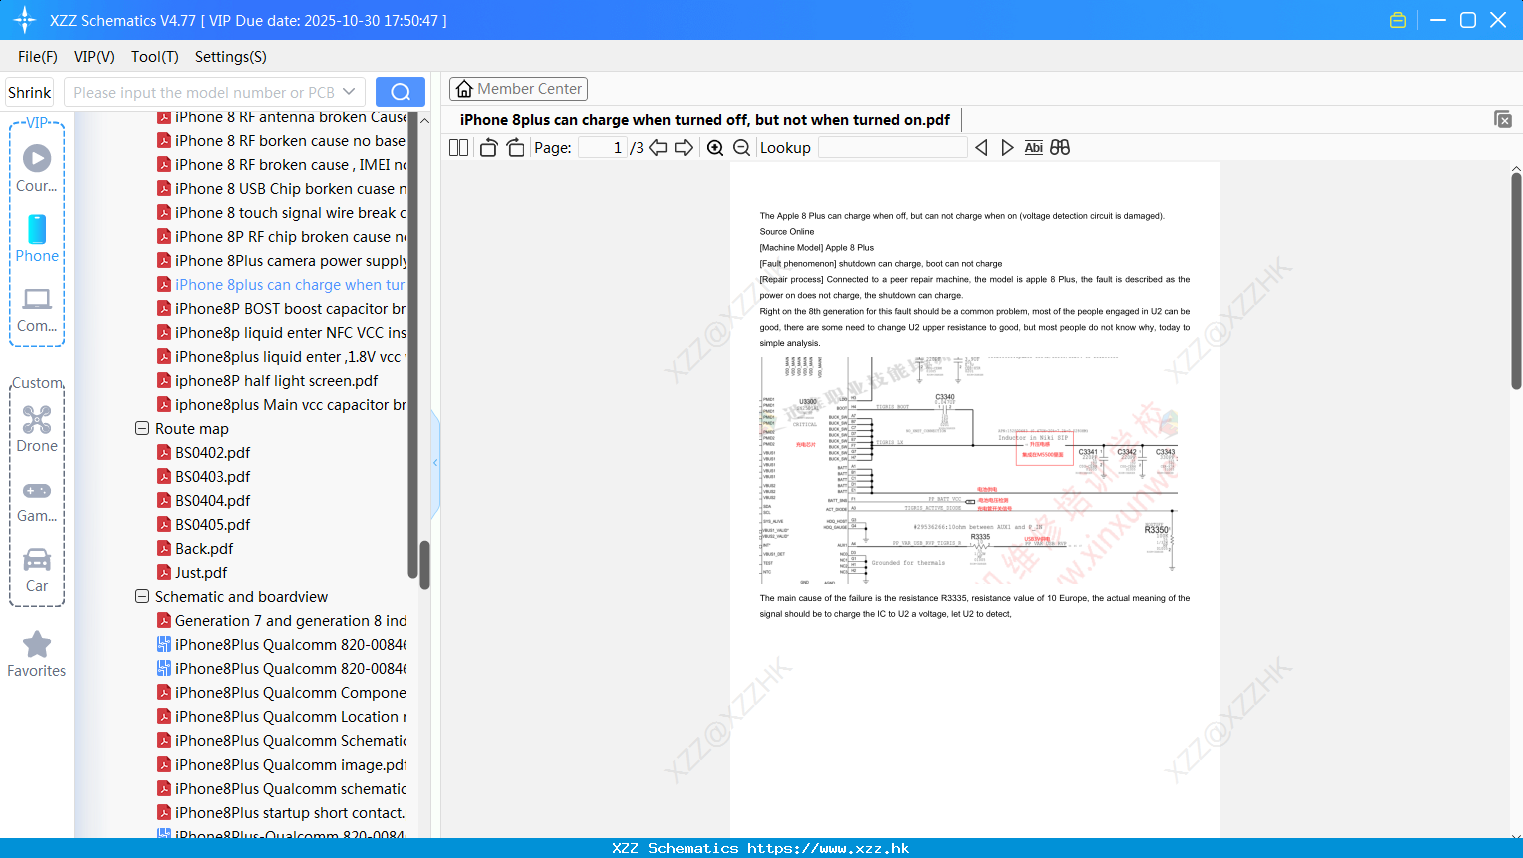Select the iPhone 8plus charge PDF tab
Viewport: 1523px width, 858px height.
pyautogui.click(x=705, y=120)
